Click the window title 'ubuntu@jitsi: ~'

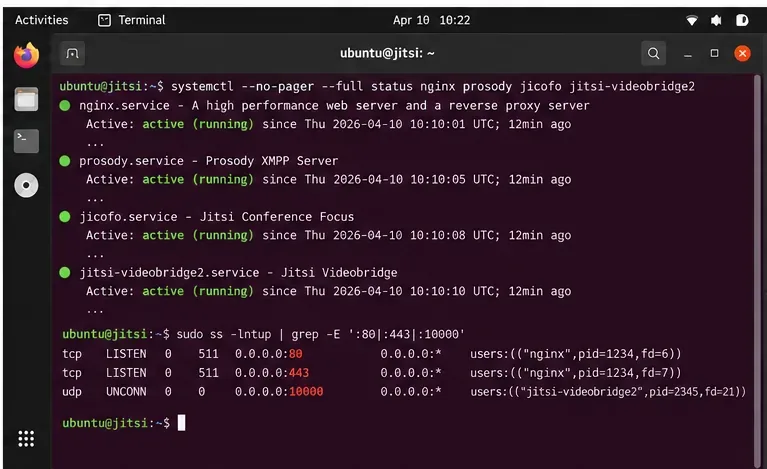point(387,53)
